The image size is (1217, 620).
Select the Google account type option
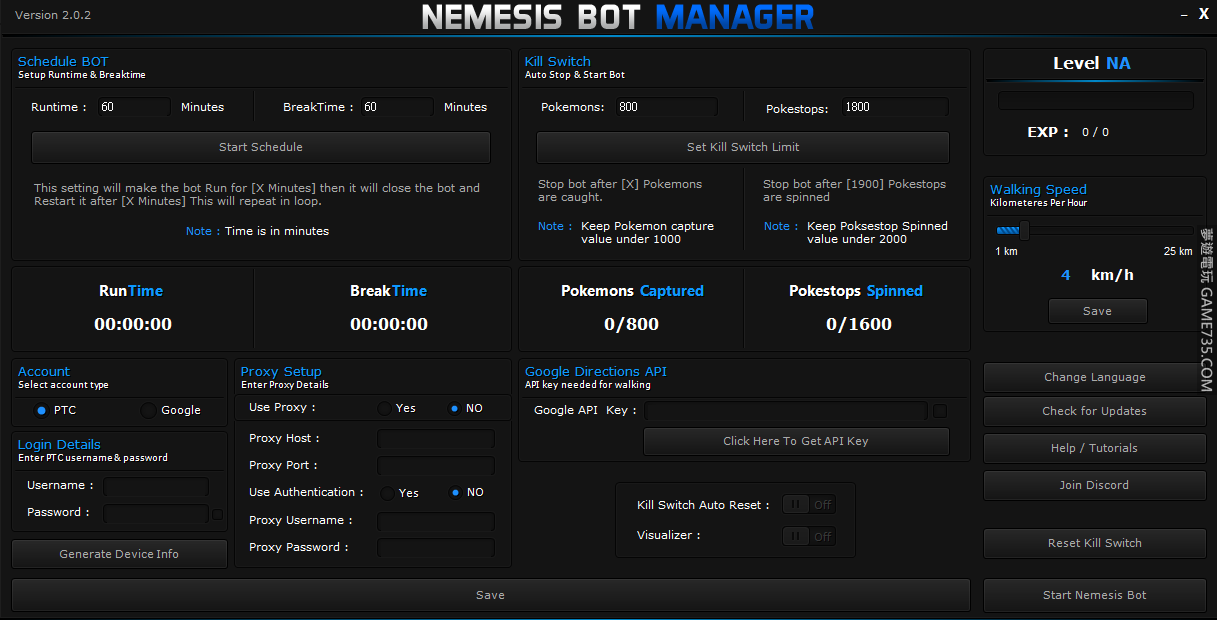tap(149, 410)
